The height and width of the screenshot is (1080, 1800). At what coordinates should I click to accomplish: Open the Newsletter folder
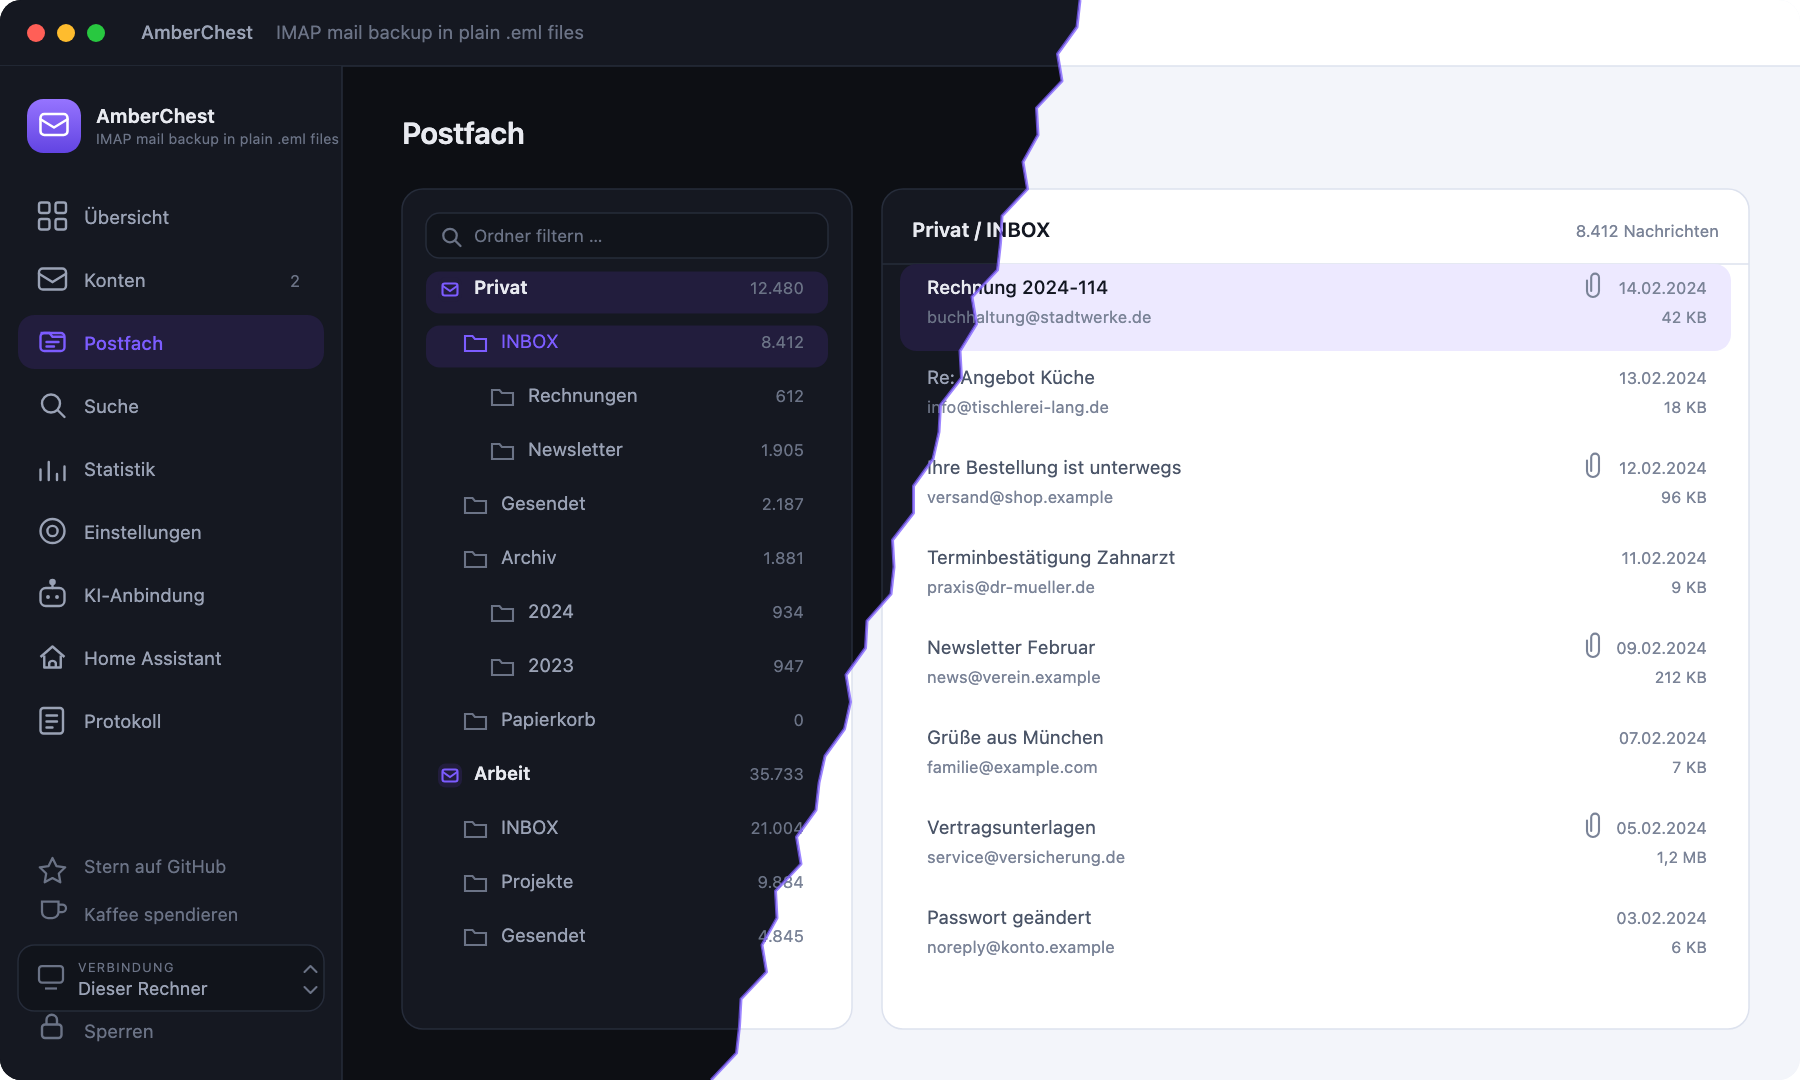click(x=627, y=450)
